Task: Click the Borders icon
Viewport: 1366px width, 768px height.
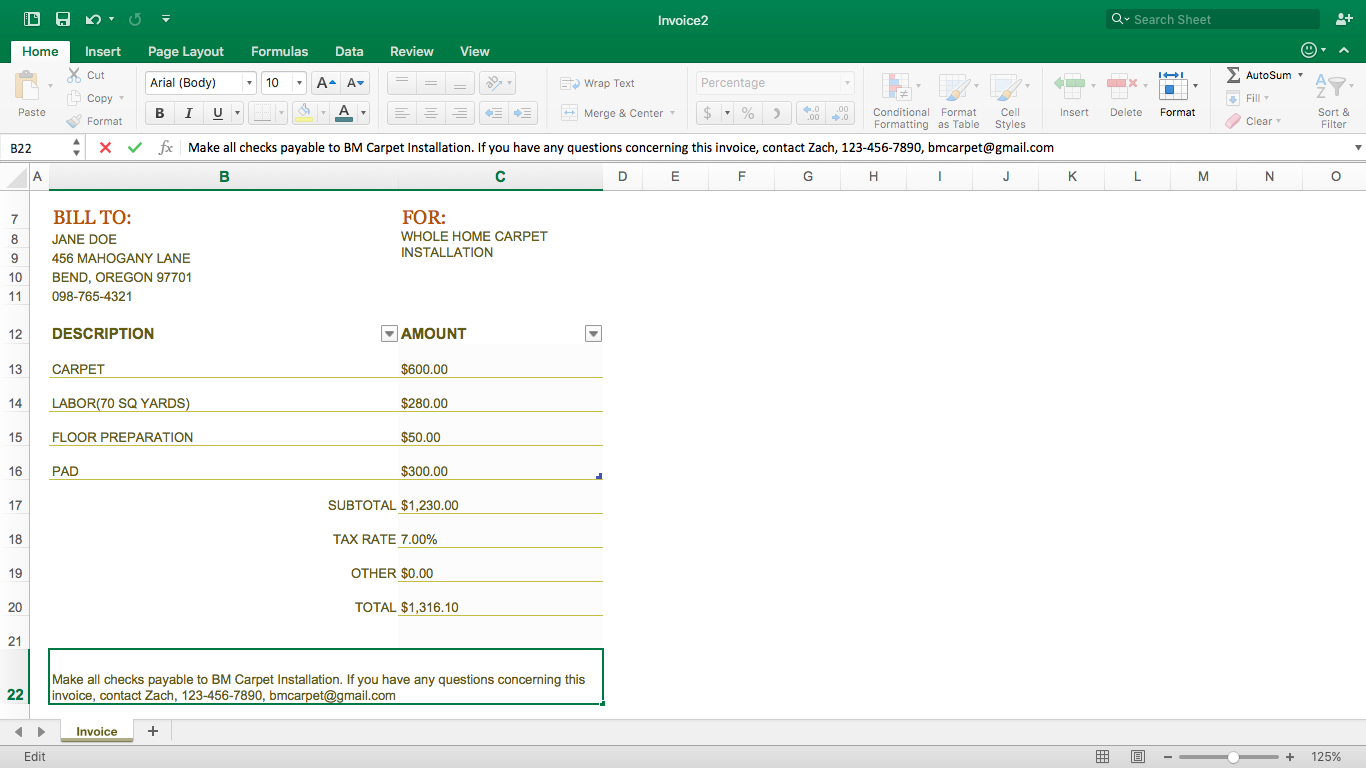Action: pos(262,113)
